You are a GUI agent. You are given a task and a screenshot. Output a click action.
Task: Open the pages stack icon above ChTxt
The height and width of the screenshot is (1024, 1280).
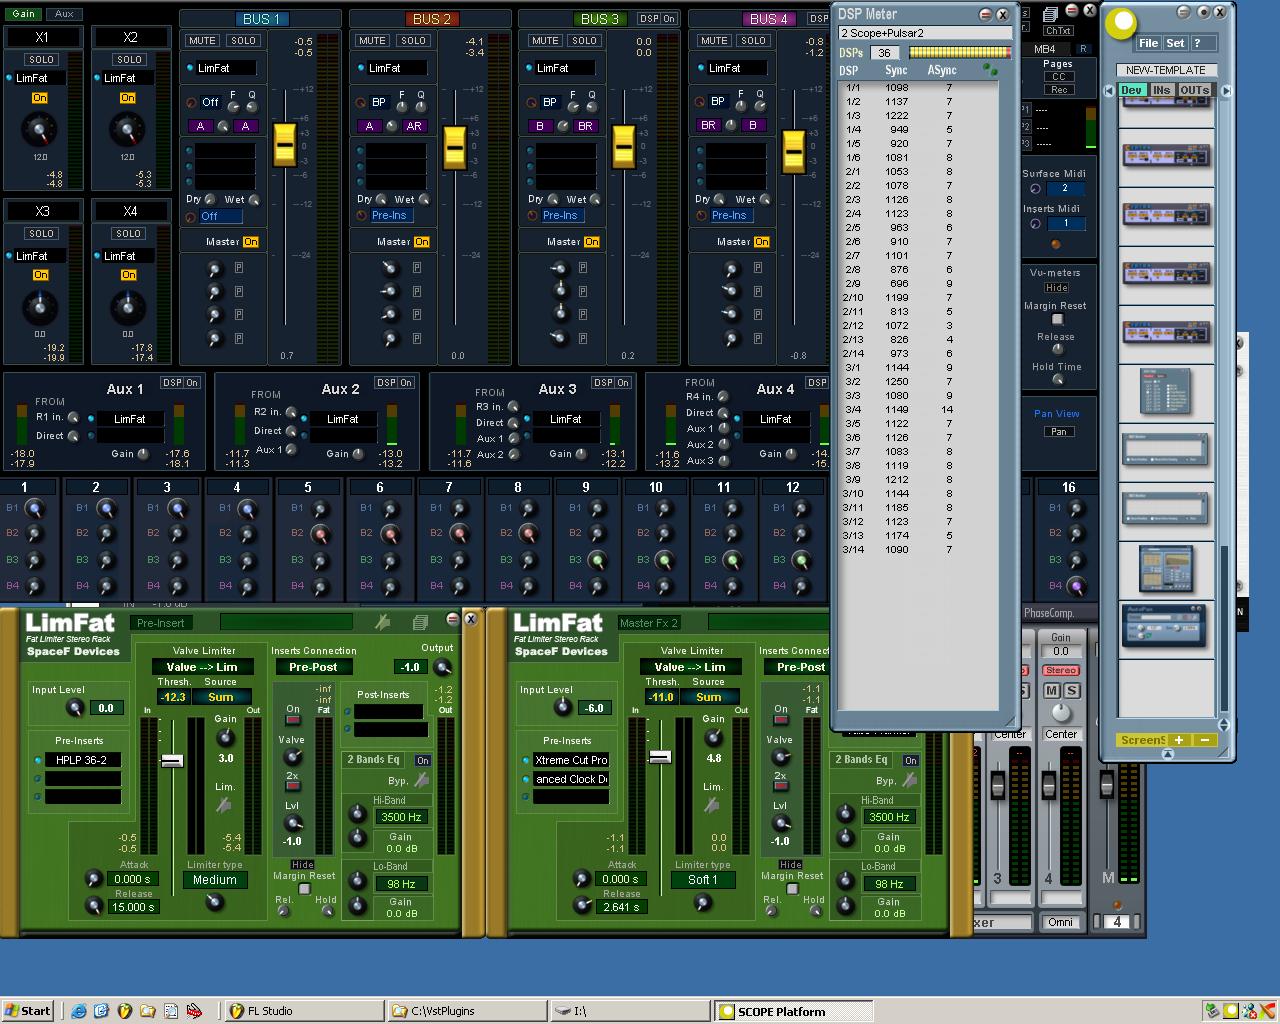[1050, 14]
